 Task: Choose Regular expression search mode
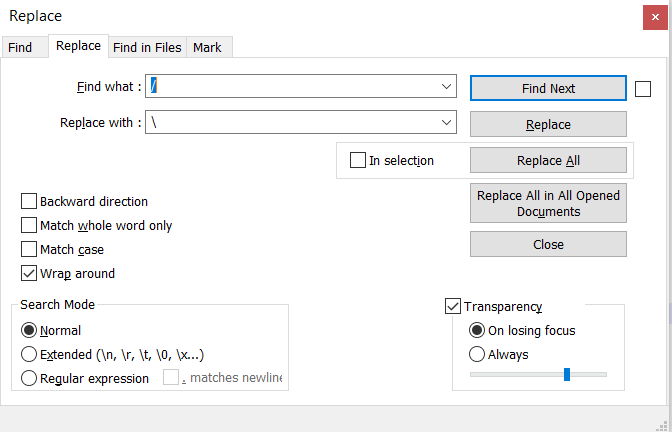click(30, 379)
